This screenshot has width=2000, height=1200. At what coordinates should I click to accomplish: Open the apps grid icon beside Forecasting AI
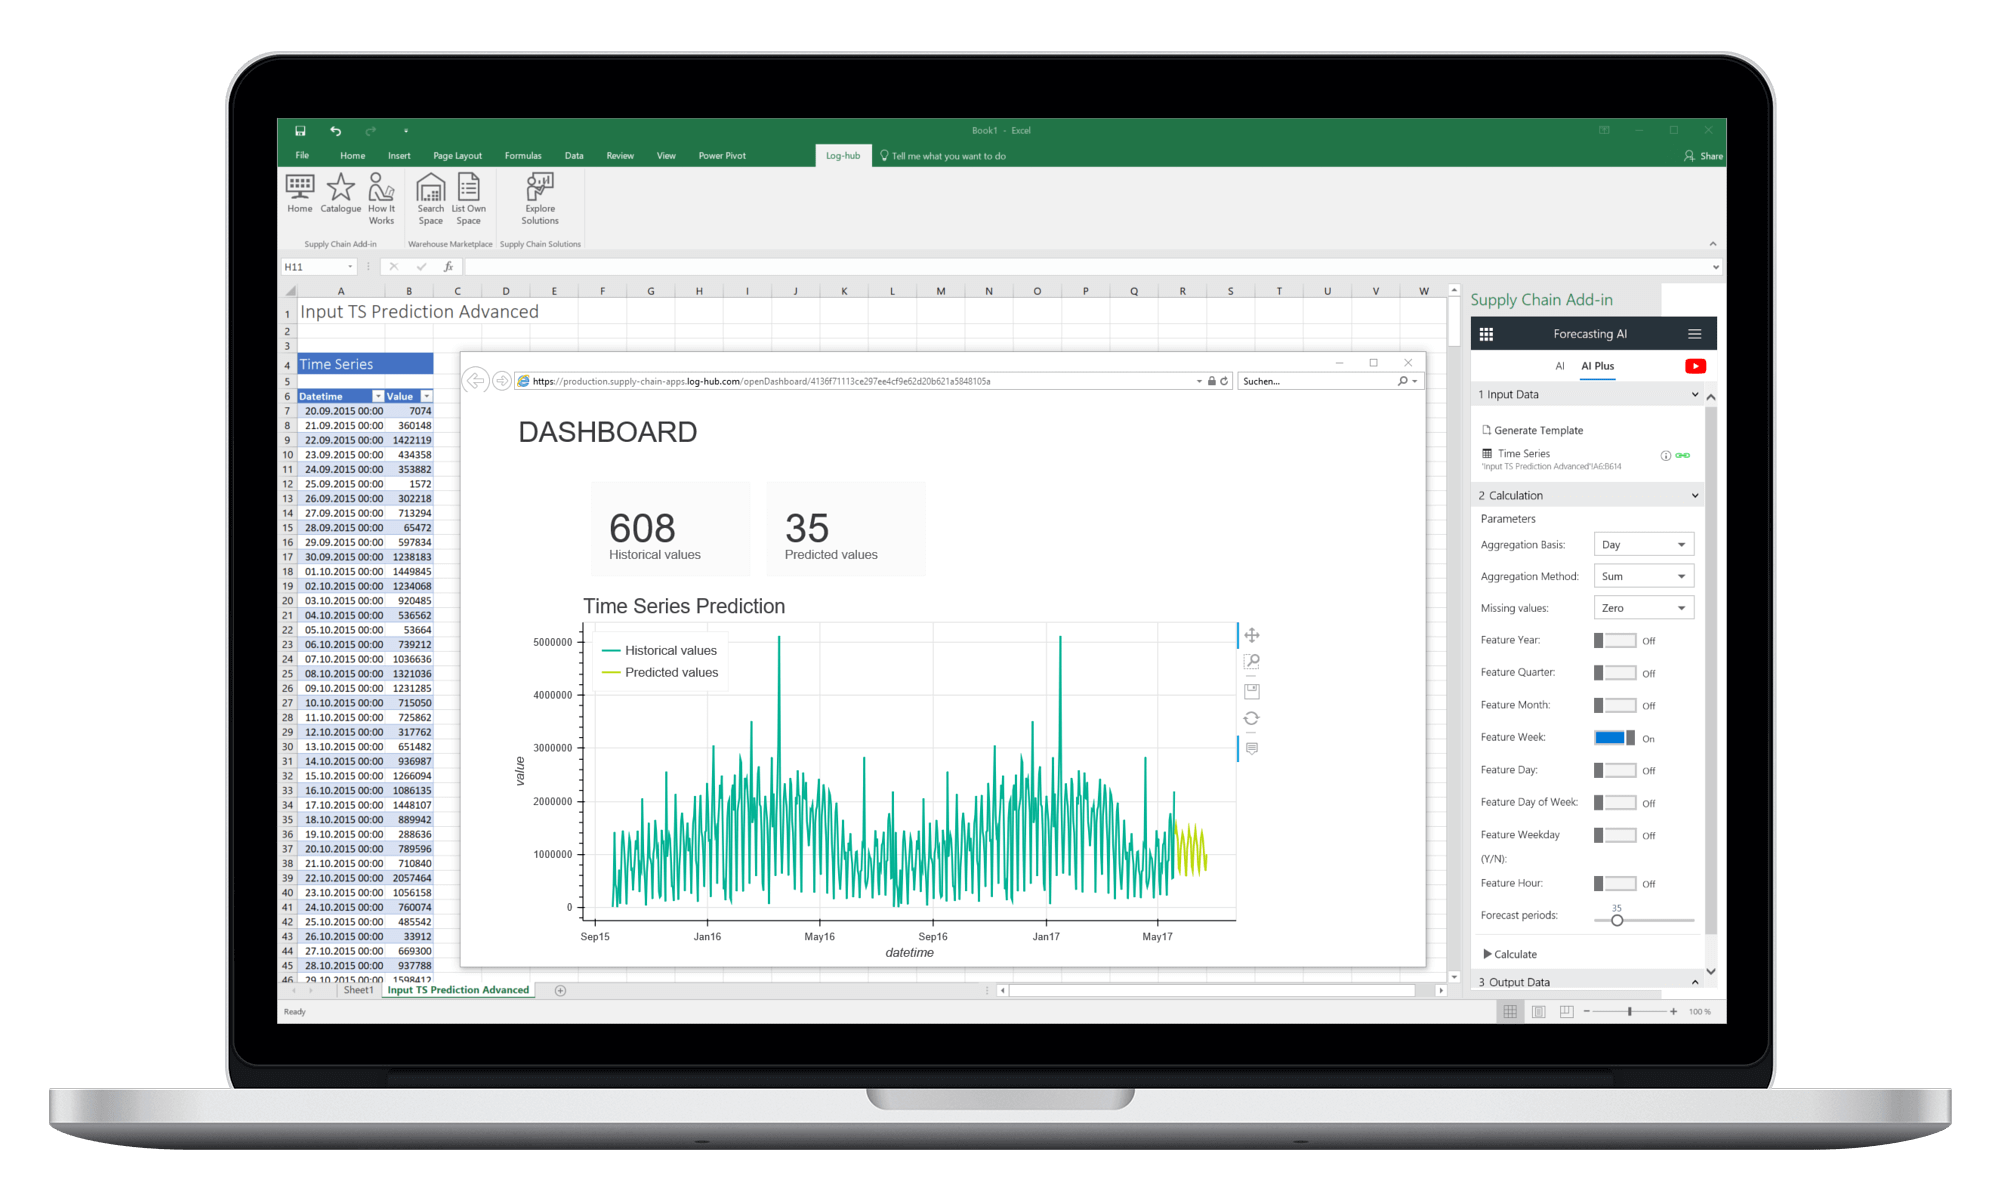(1487, 333)
